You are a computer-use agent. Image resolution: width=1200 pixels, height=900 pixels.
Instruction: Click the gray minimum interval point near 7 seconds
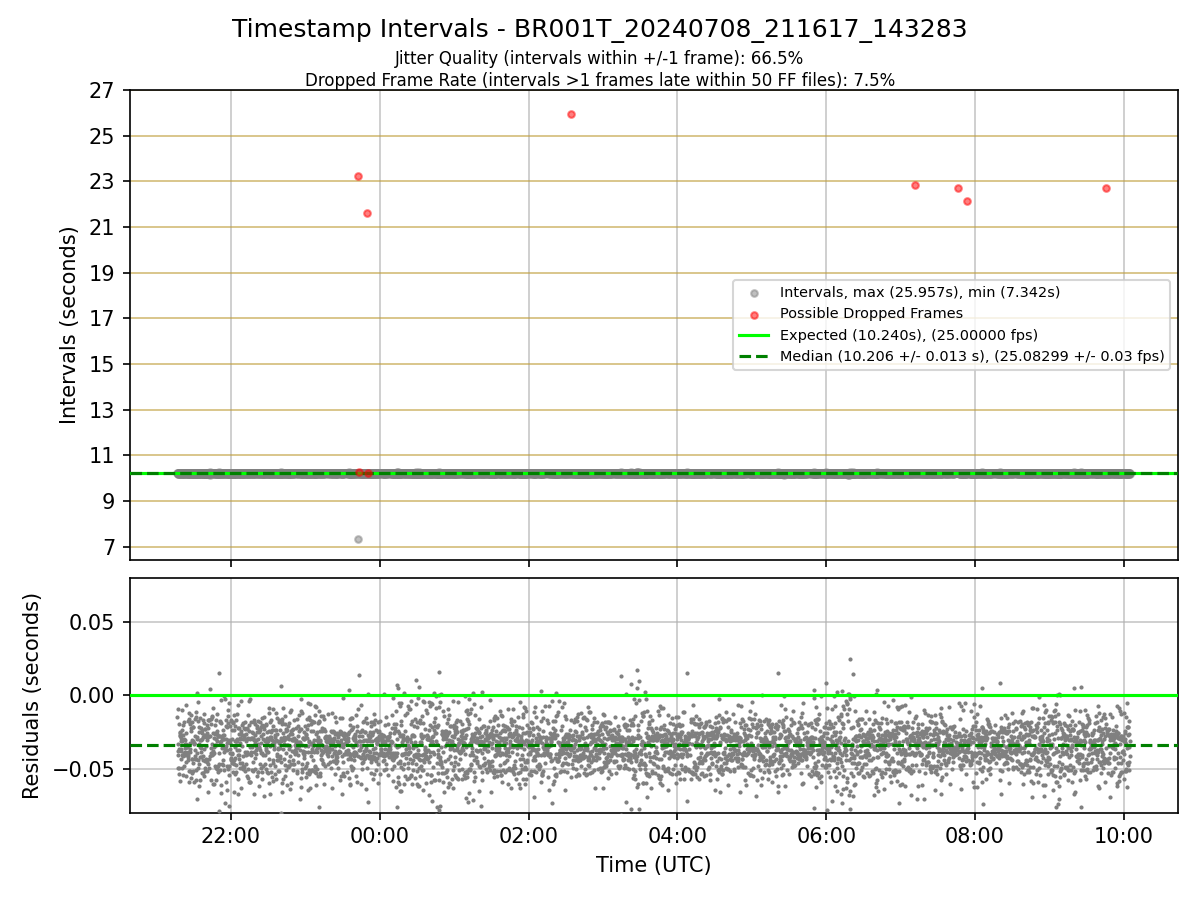[x=358, y=539]
